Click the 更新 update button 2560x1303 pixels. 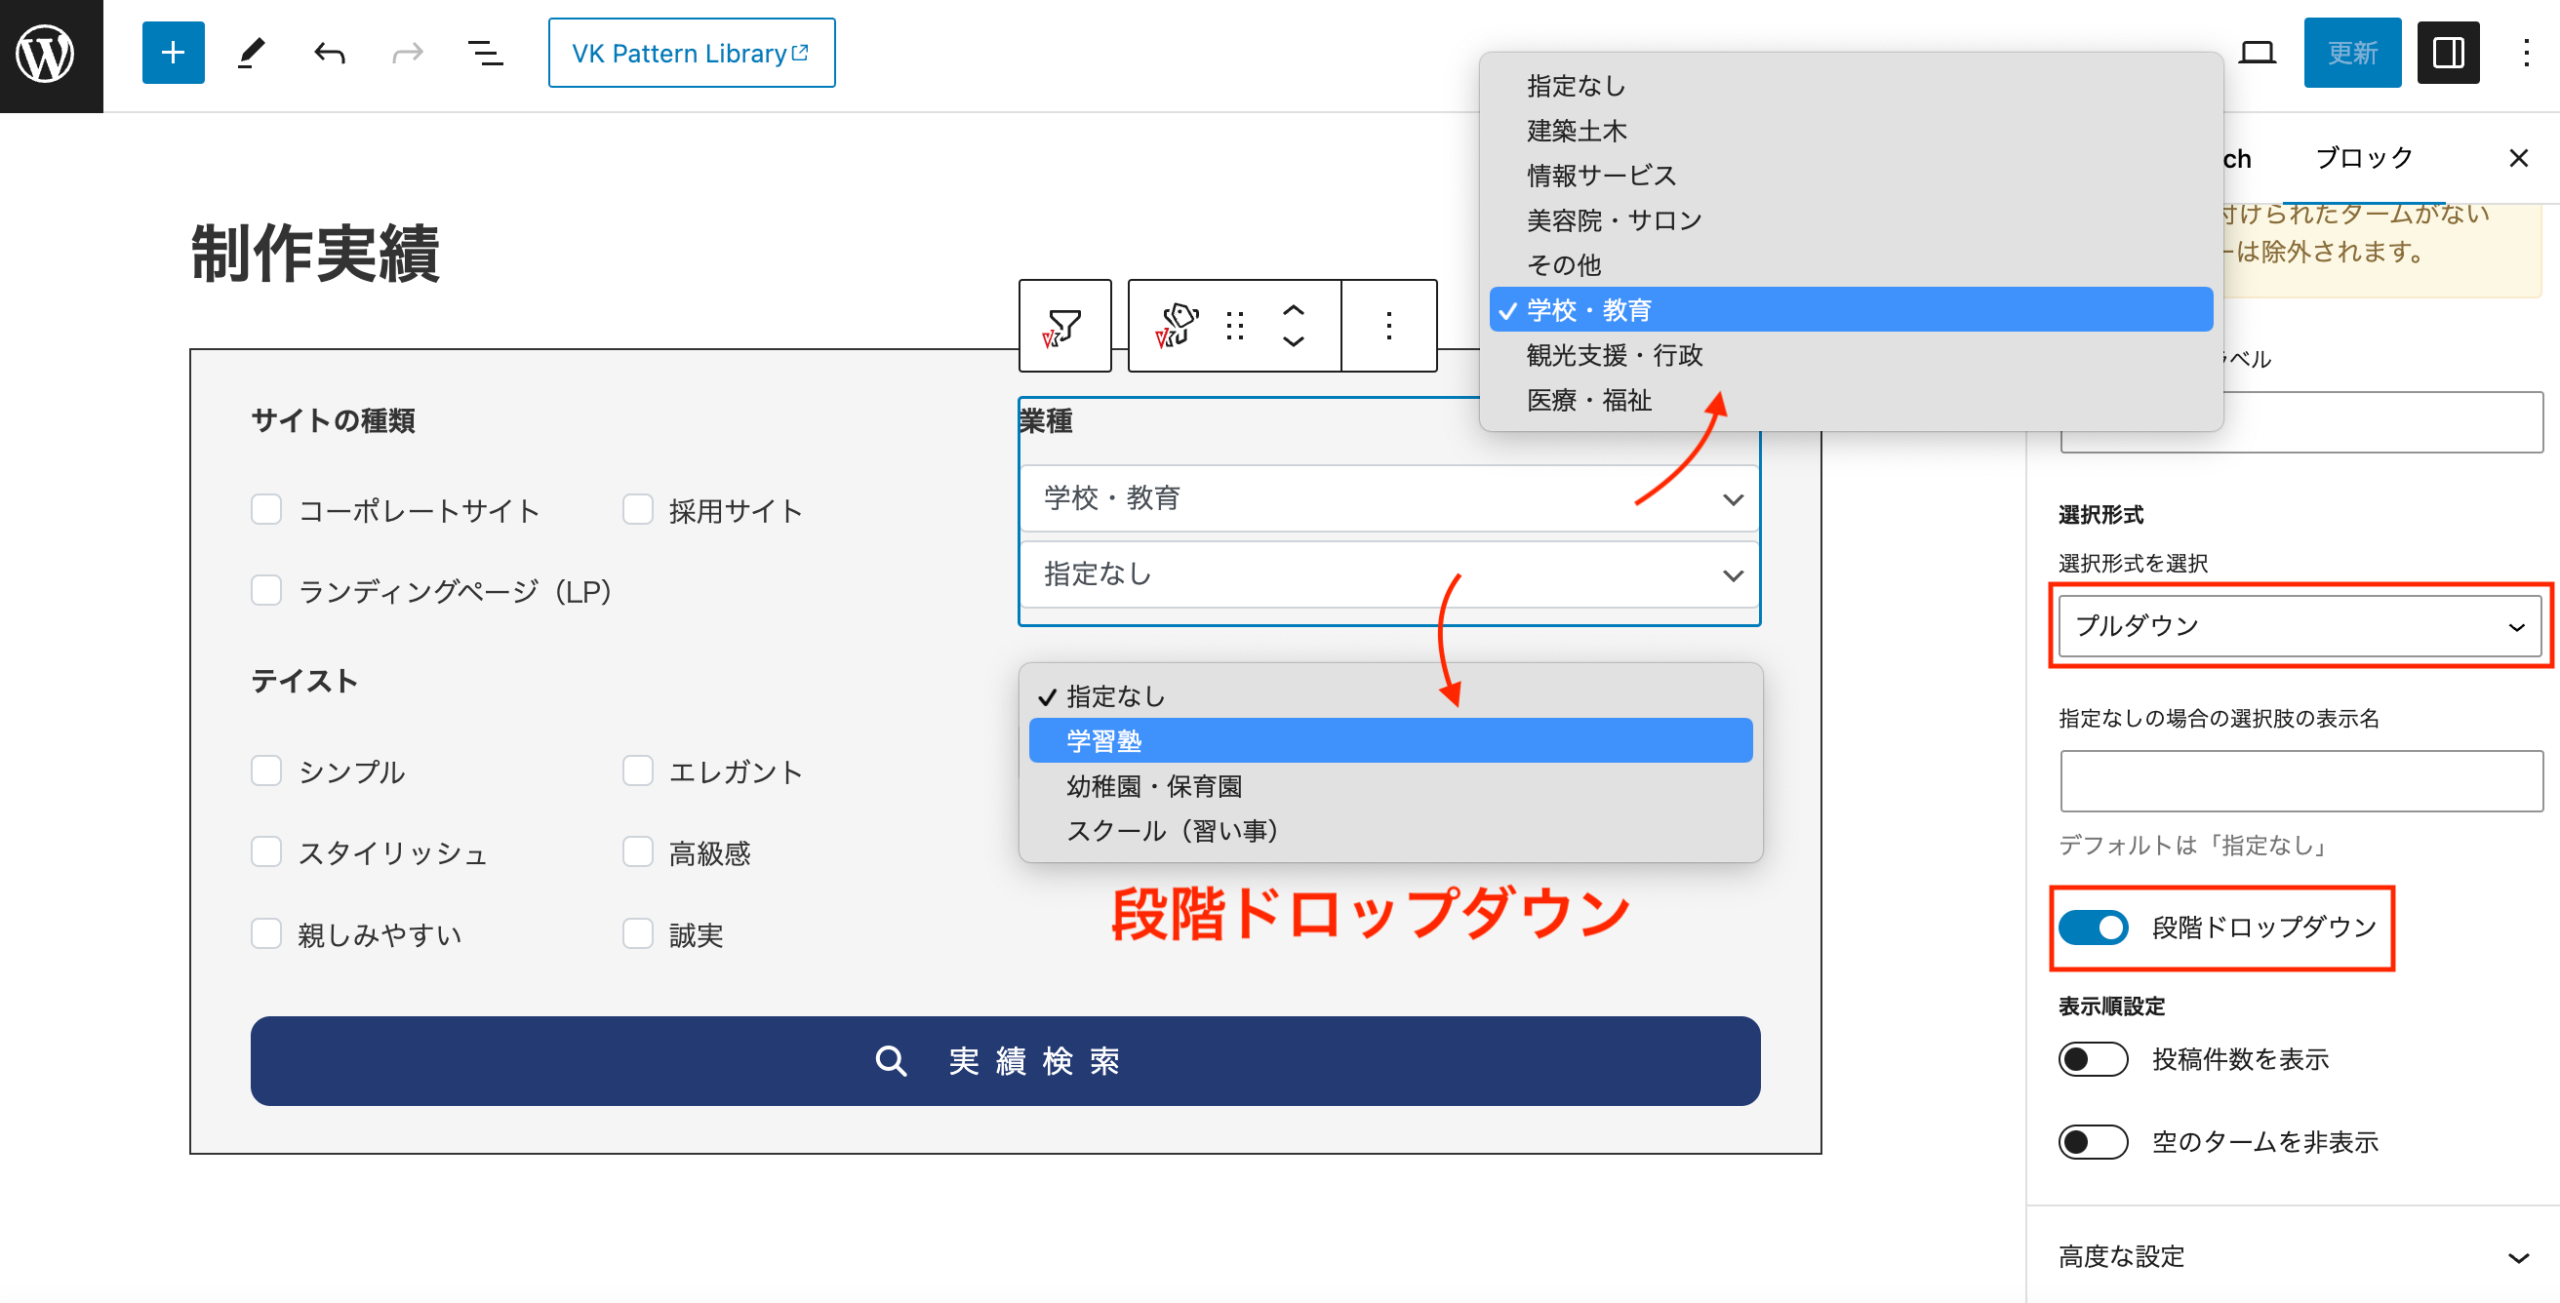tap(2352, 52)
